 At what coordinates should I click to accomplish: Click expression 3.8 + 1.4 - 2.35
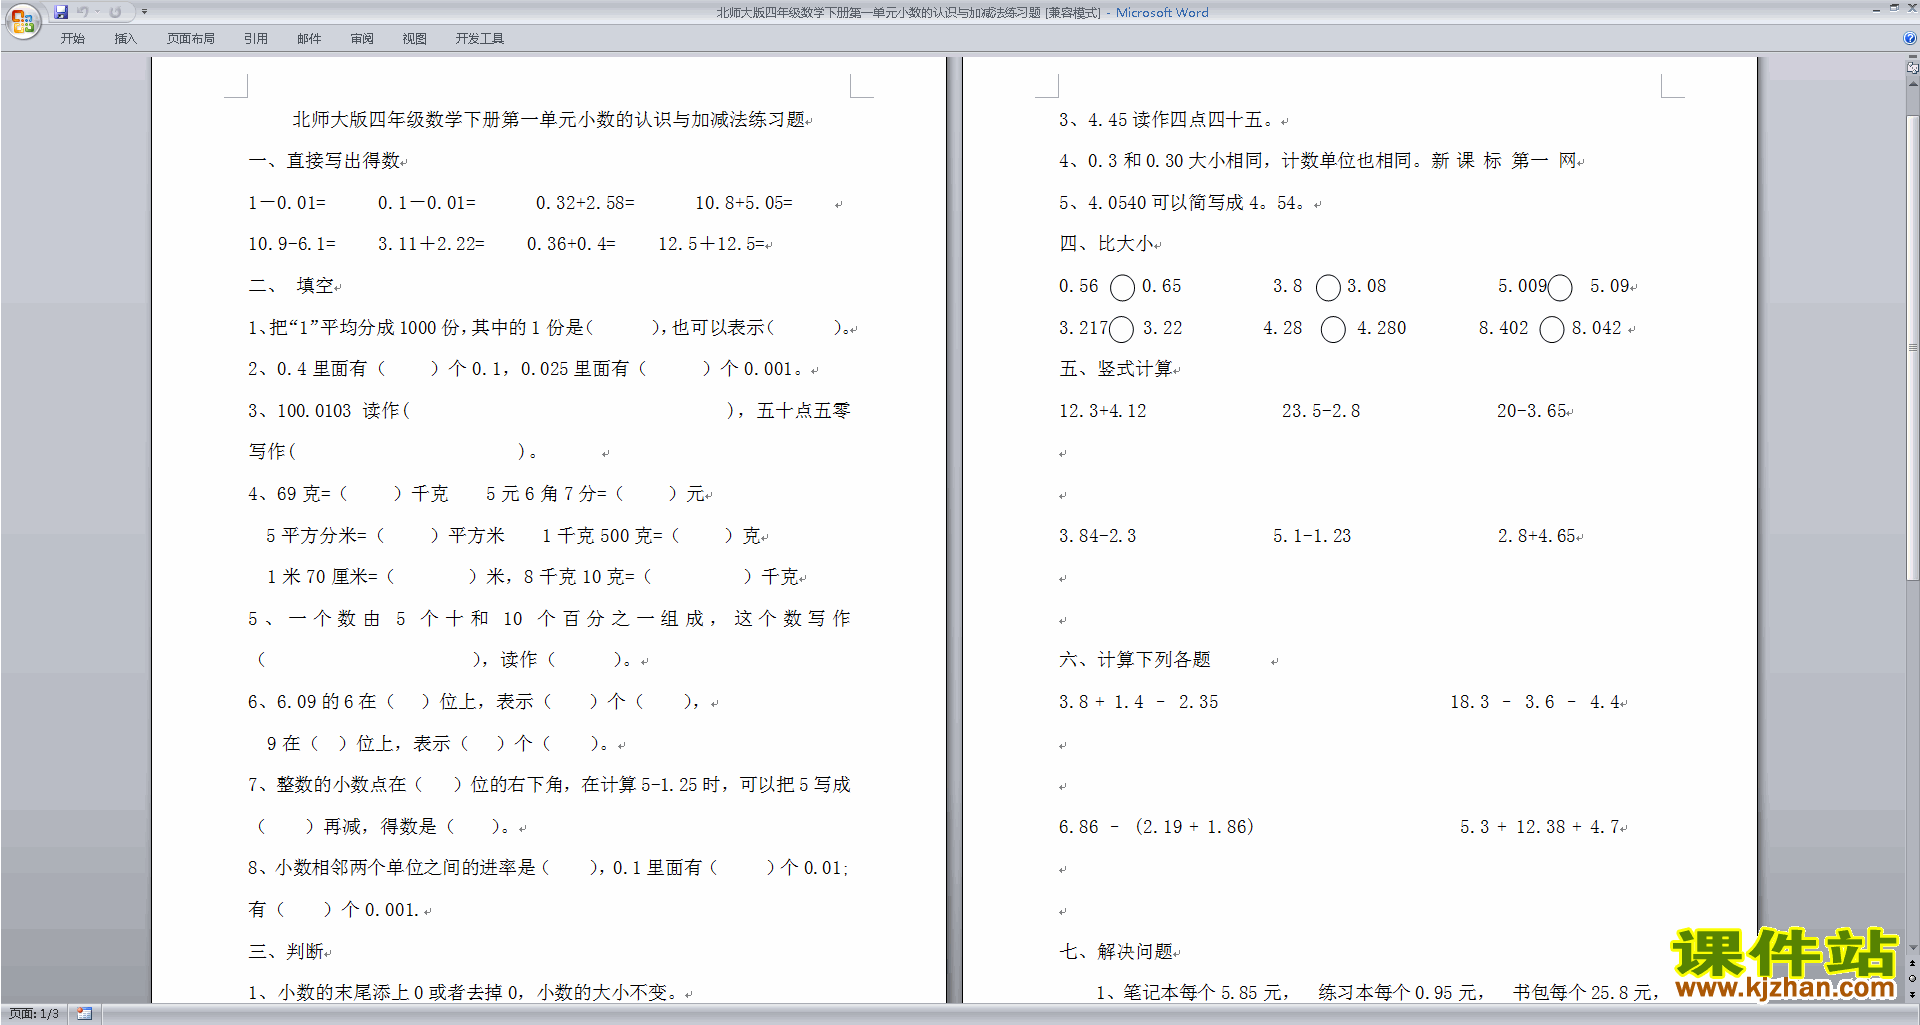pos(1139,702)
